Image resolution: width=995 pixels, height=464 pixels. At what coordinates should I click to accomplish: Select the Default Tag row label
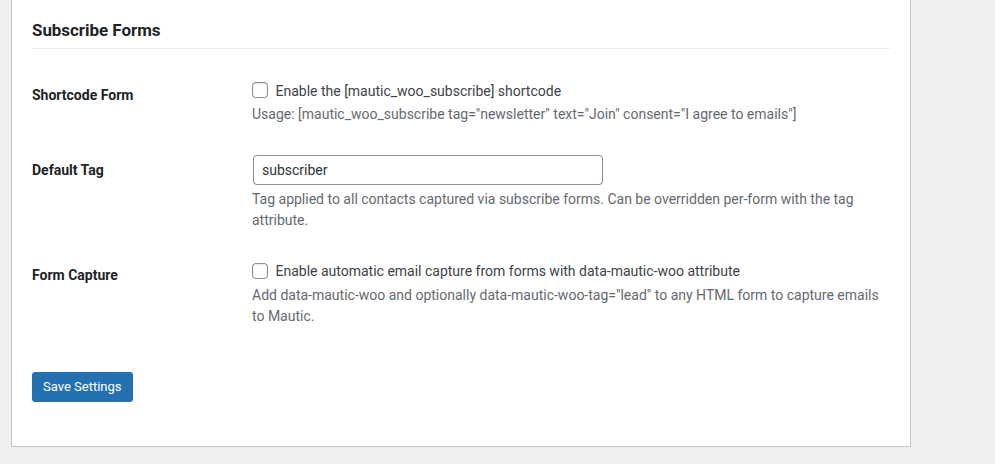[x=68, y=170]
